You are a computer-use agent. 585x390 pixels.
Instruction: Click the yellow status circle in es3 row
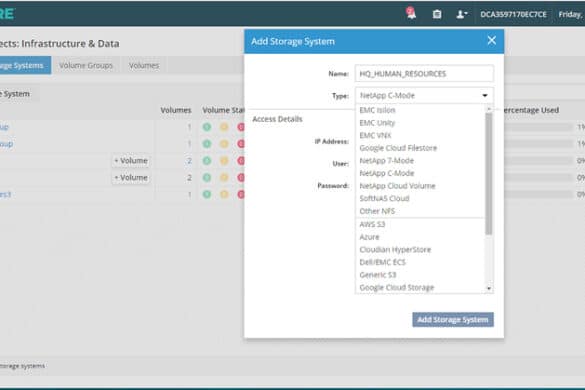224,194
